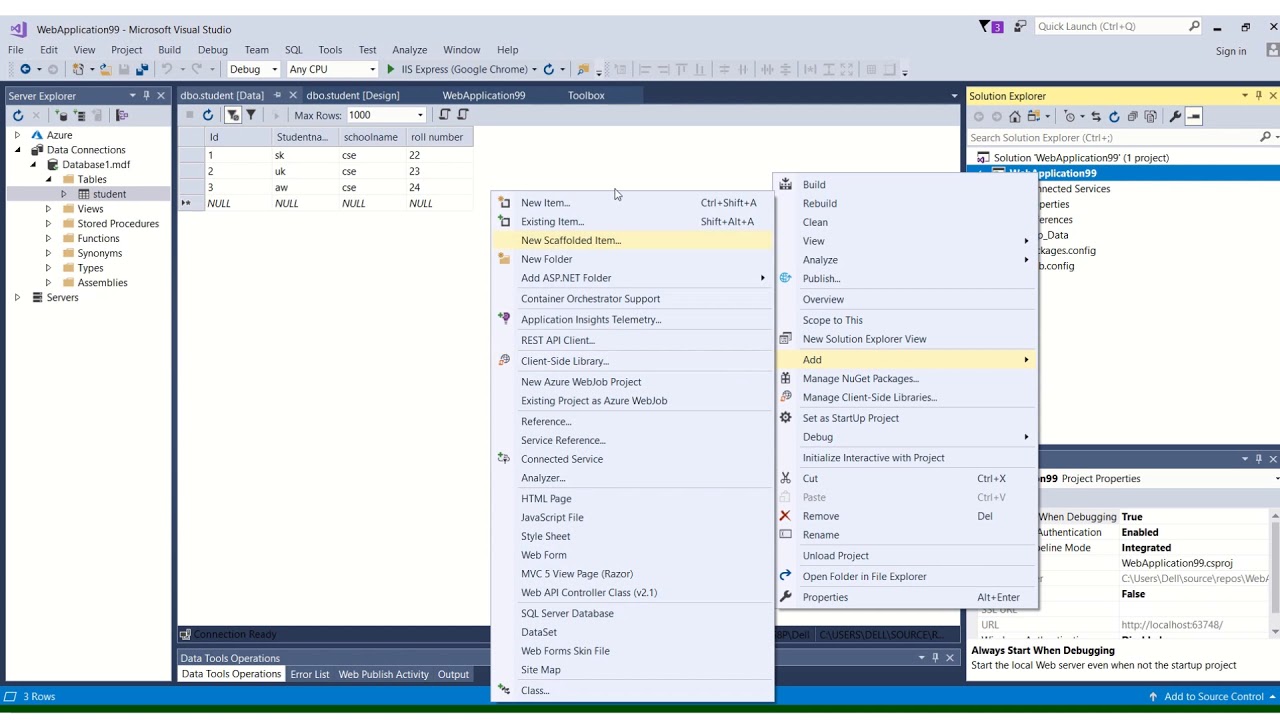Click Show All Files icon in Solution Explorer
The width and height of the screenshot is (1280, 720).
pos(1151,117)
